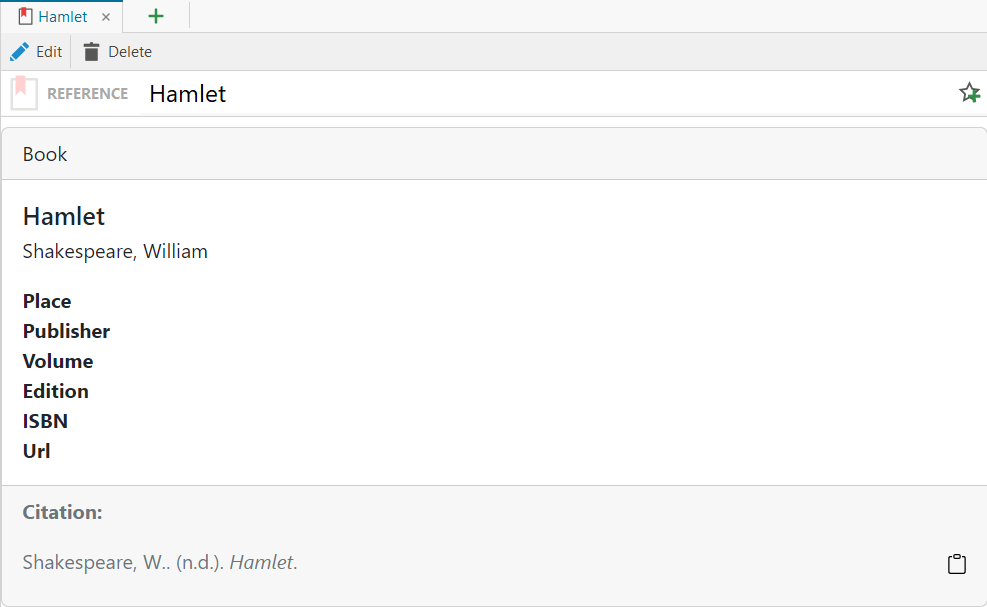The height and width of the screenshot is (607, 987).
Task: Close the Hamlet tab
Action: click(106, 17)
